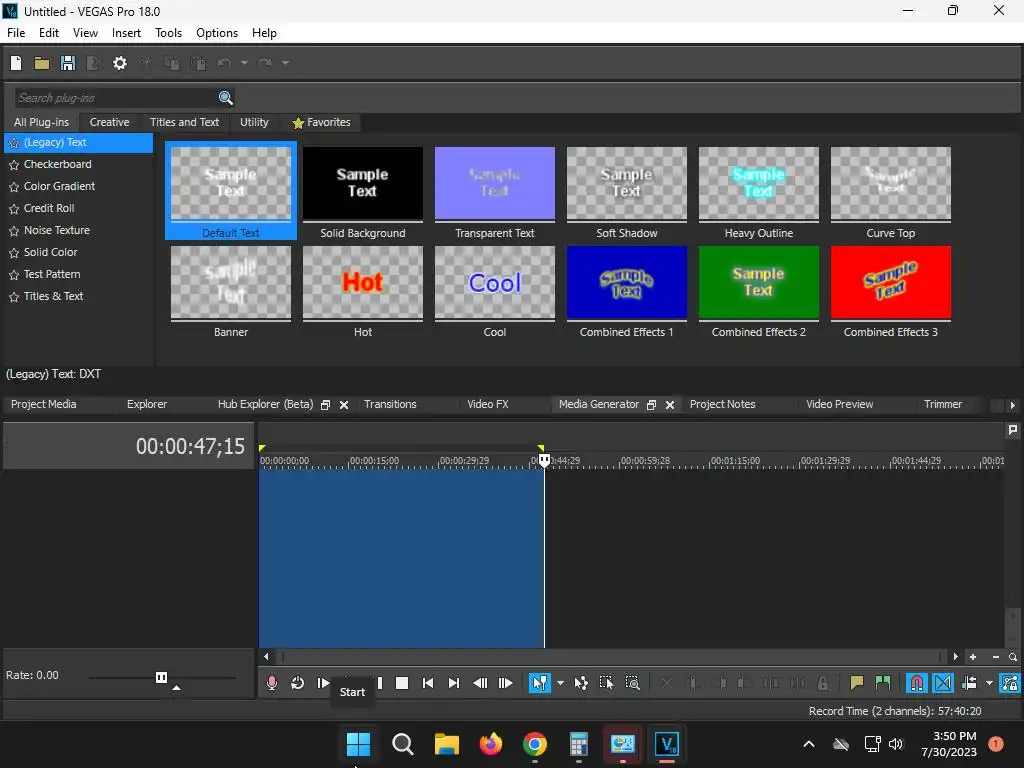
Task: Favorite the Test Pattern generator star
Action: 14,275
